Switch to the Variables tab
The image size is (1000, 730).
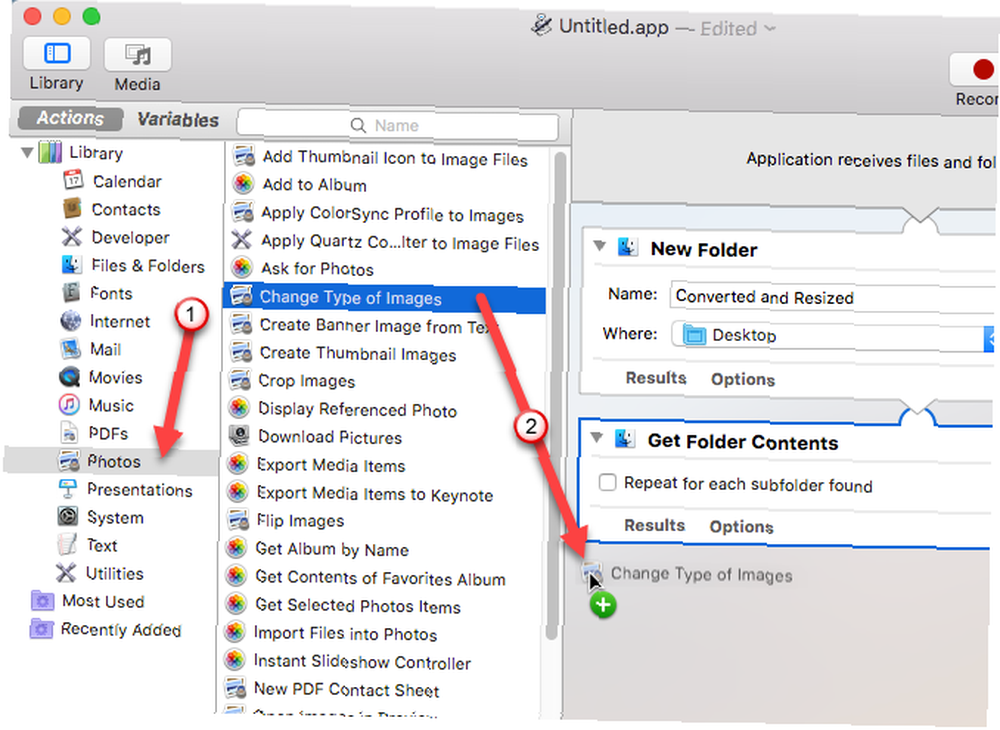pyautogui.click(x=178, y=119)
